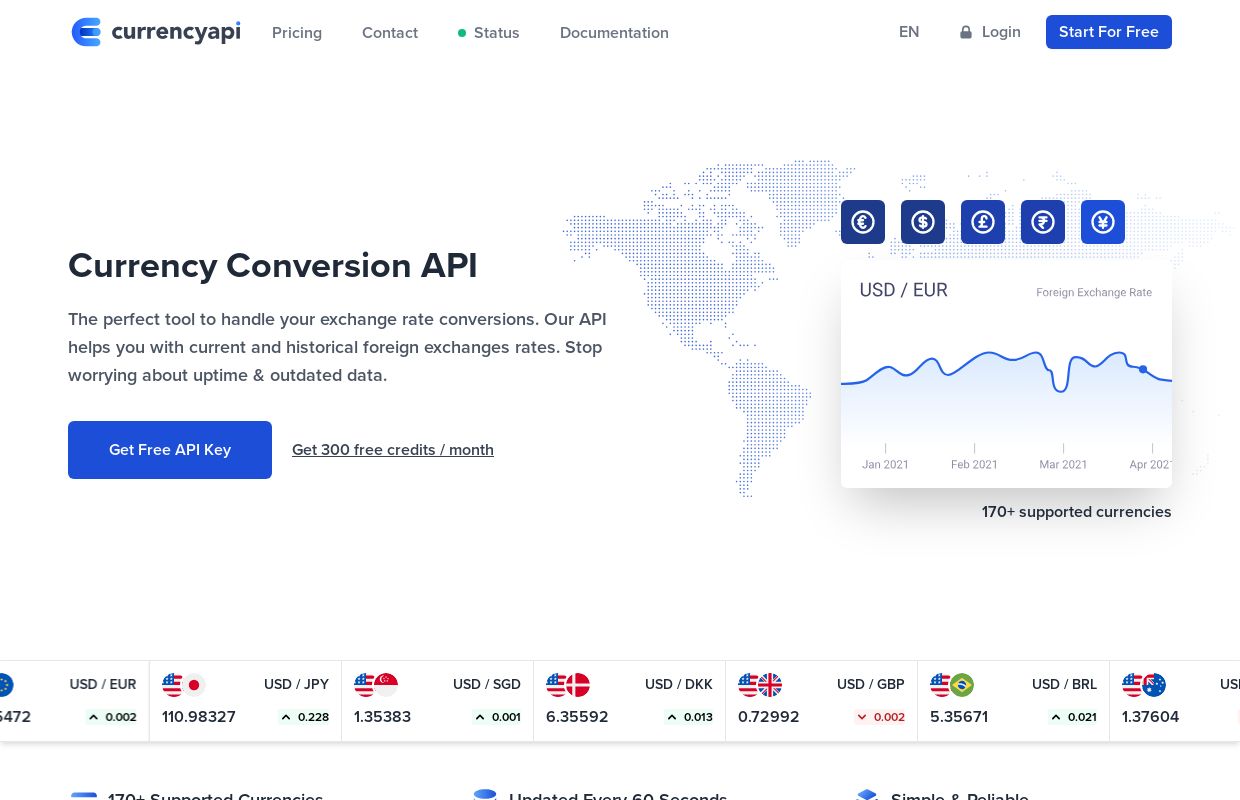Click the currencyapi logo
Screen dimensions: 1240x800
tap(156, 32)
